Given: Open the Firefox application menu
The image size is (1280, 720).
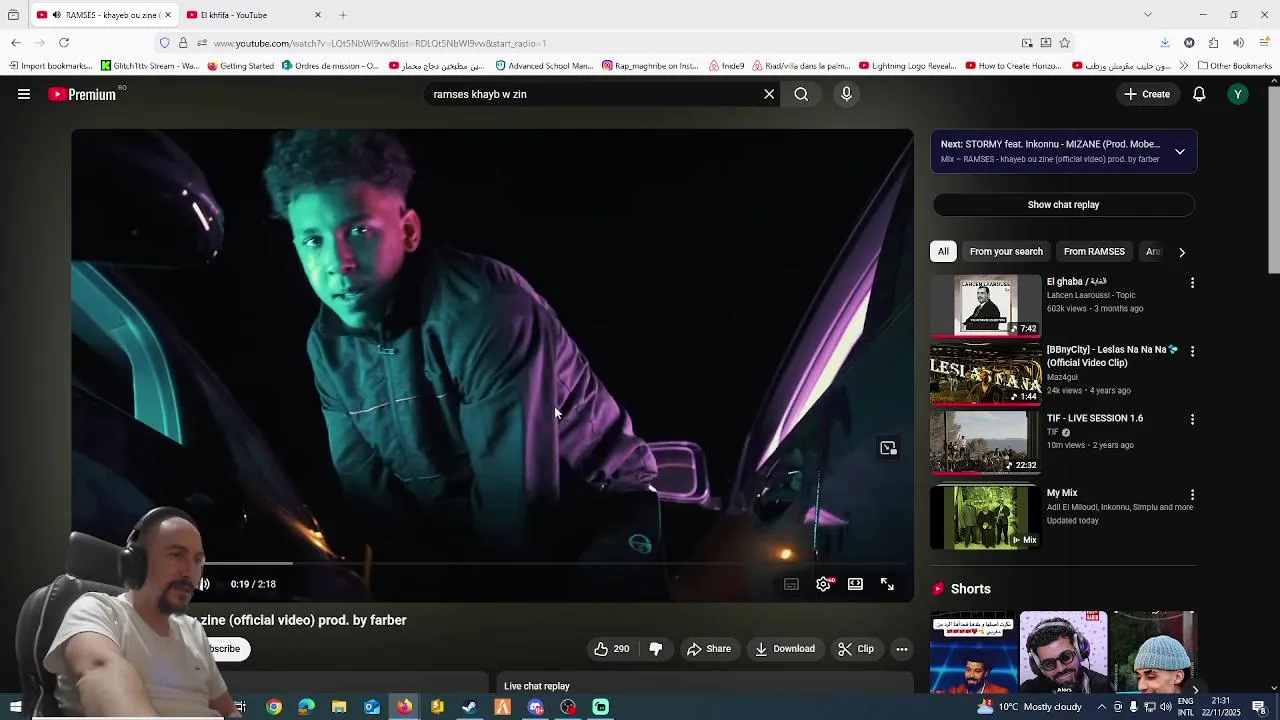Looking at the screenshot, I should click(x=1262, y=43).
